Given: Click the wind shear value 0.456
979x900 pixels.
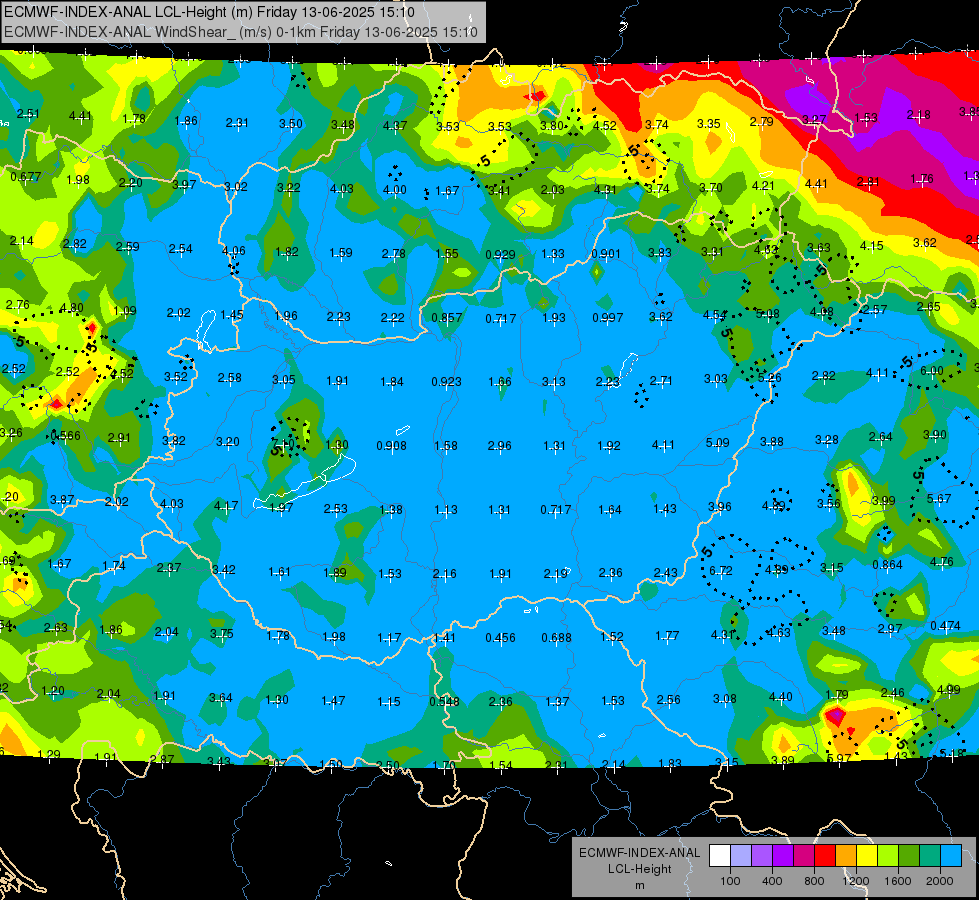Looking at the screenshot, I should coord(501,637).
